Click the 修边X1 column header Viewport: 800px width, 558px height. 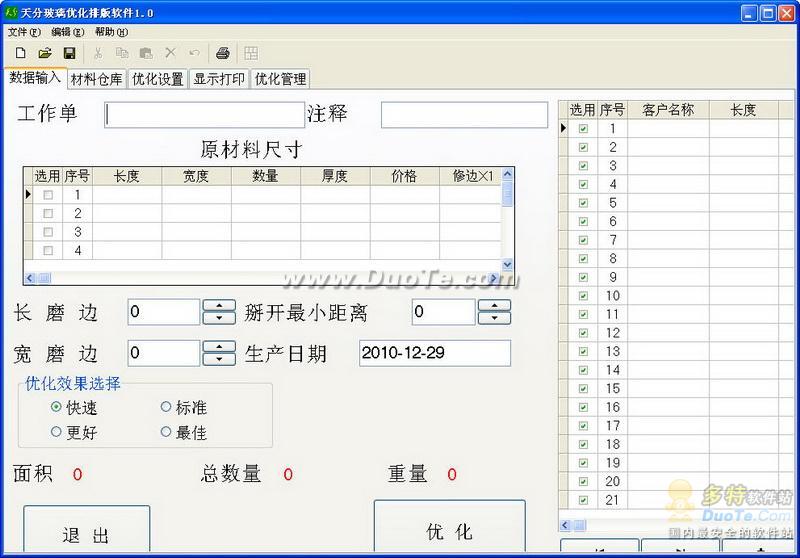click(470, 176)
